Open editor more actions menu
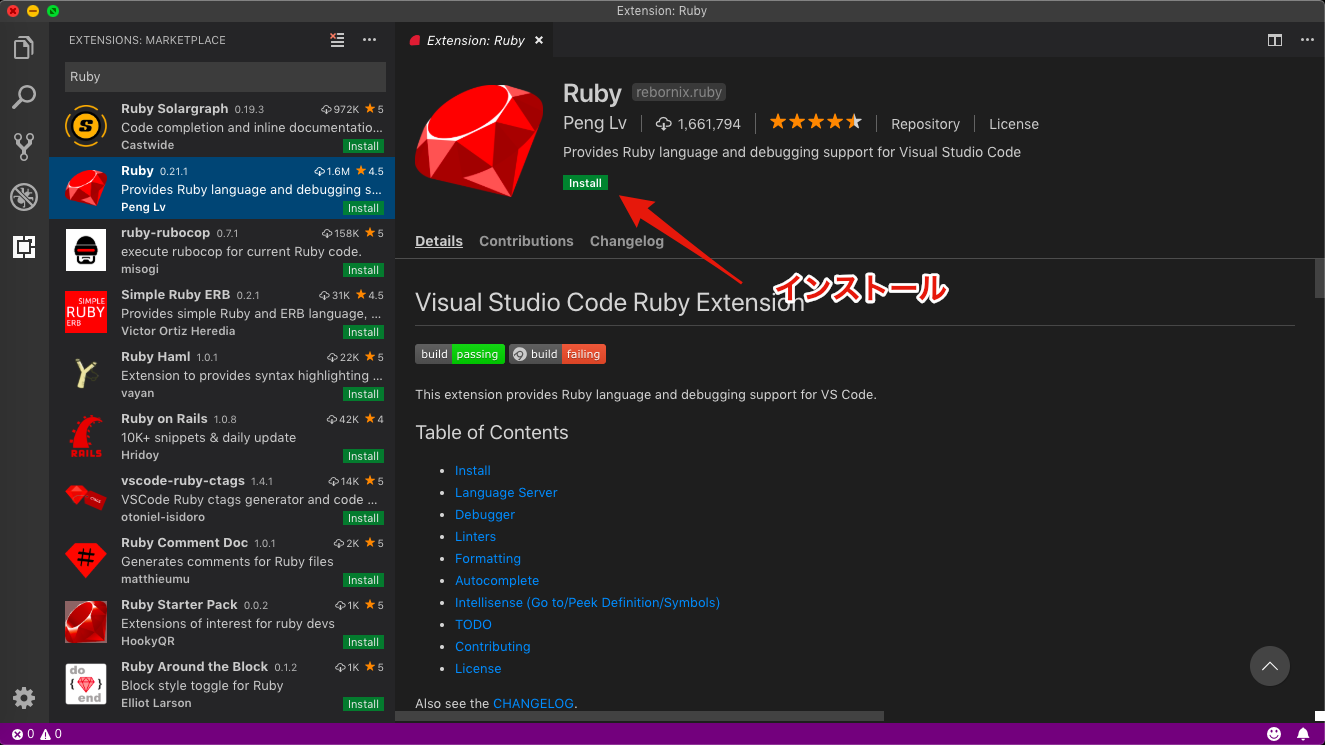This screenshot has height=745, width=1325. tap(1307, 40)
